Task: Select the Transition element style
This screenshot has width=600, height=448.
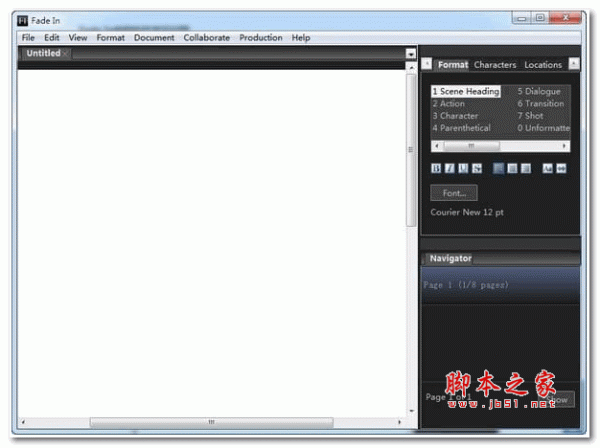Action: (541, 104)
